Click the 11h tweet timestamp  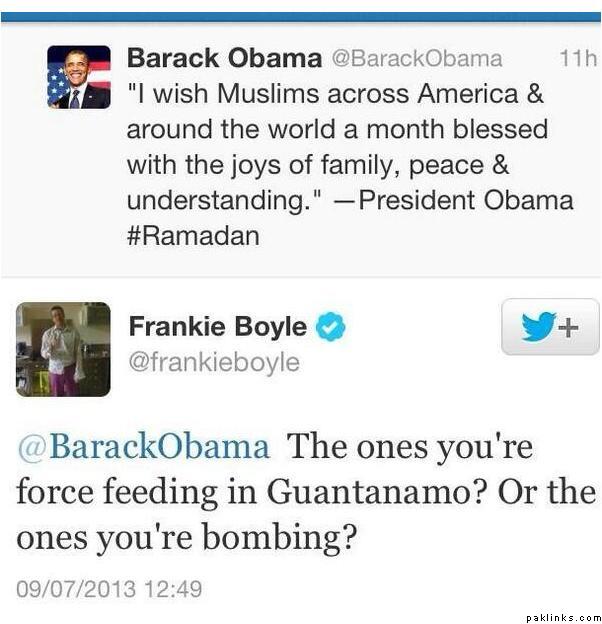577,59
